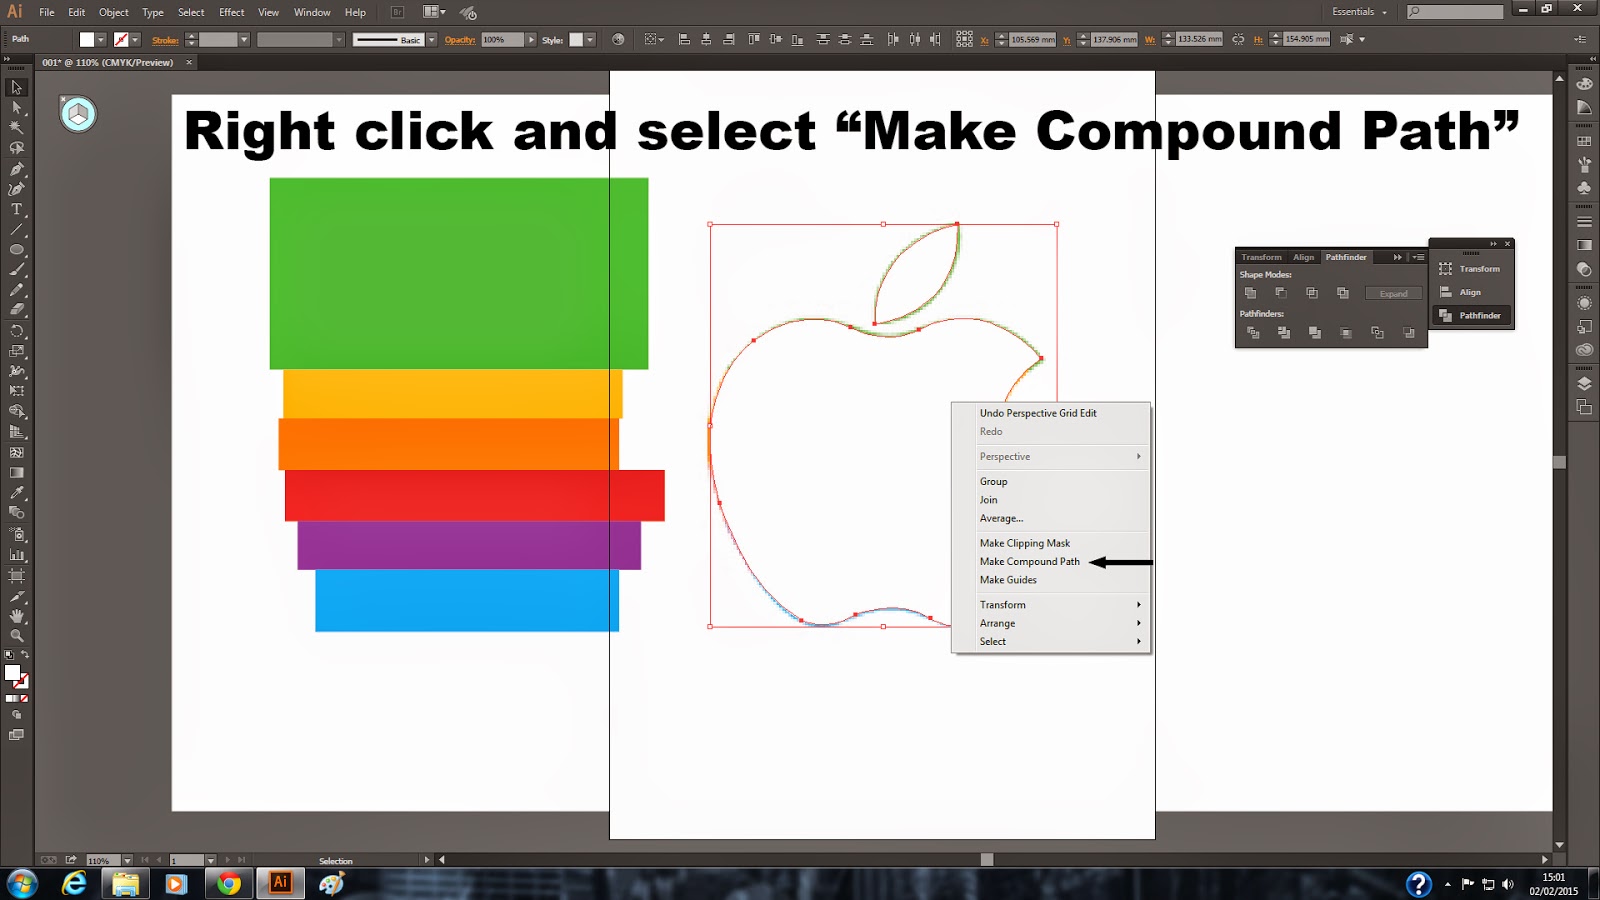Click the Opacity link
1600x900 pixels.
460,40
